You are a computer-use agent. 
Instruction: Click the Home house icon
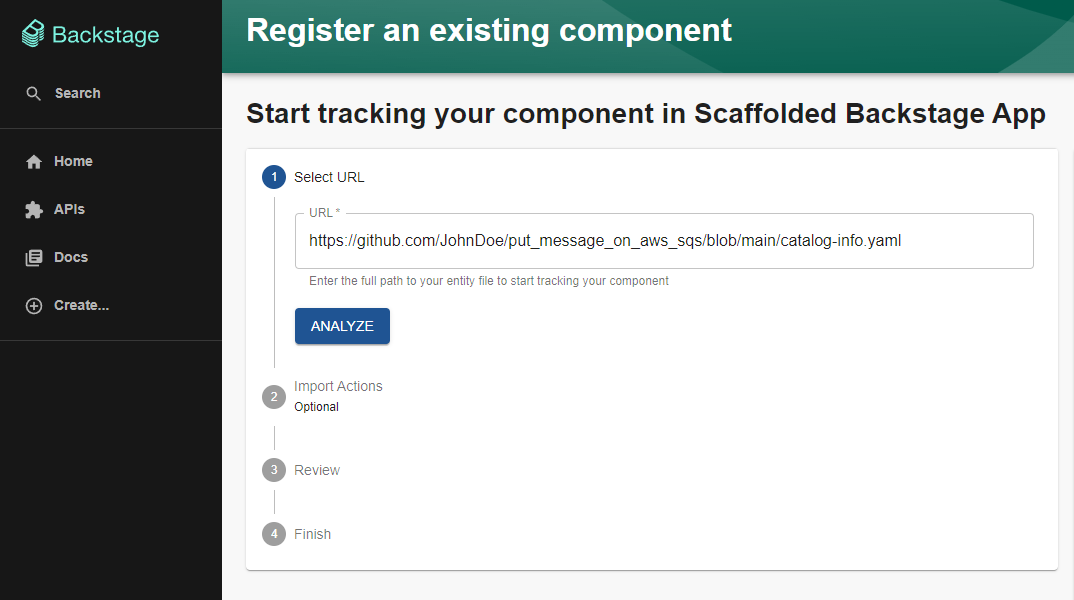coord(34,162)
